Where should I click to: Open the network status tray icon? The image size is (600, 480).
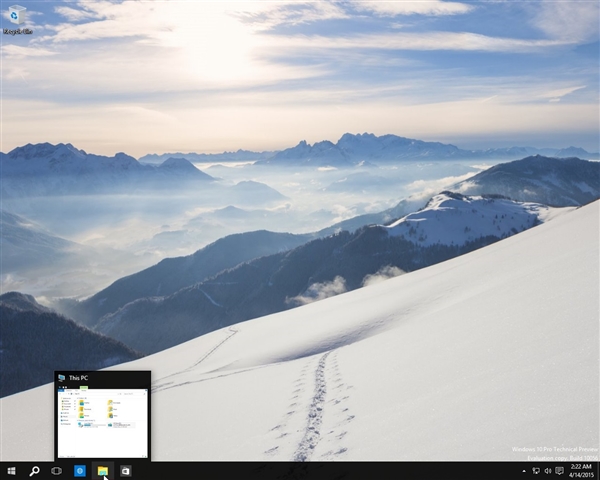[535, 470]
